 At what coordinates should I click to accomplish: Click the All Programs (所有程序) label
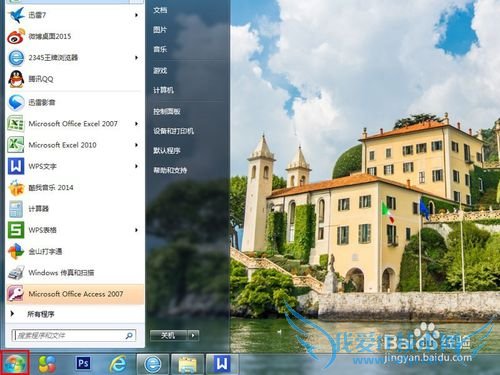pyautogui.click(x=41, y=314)
